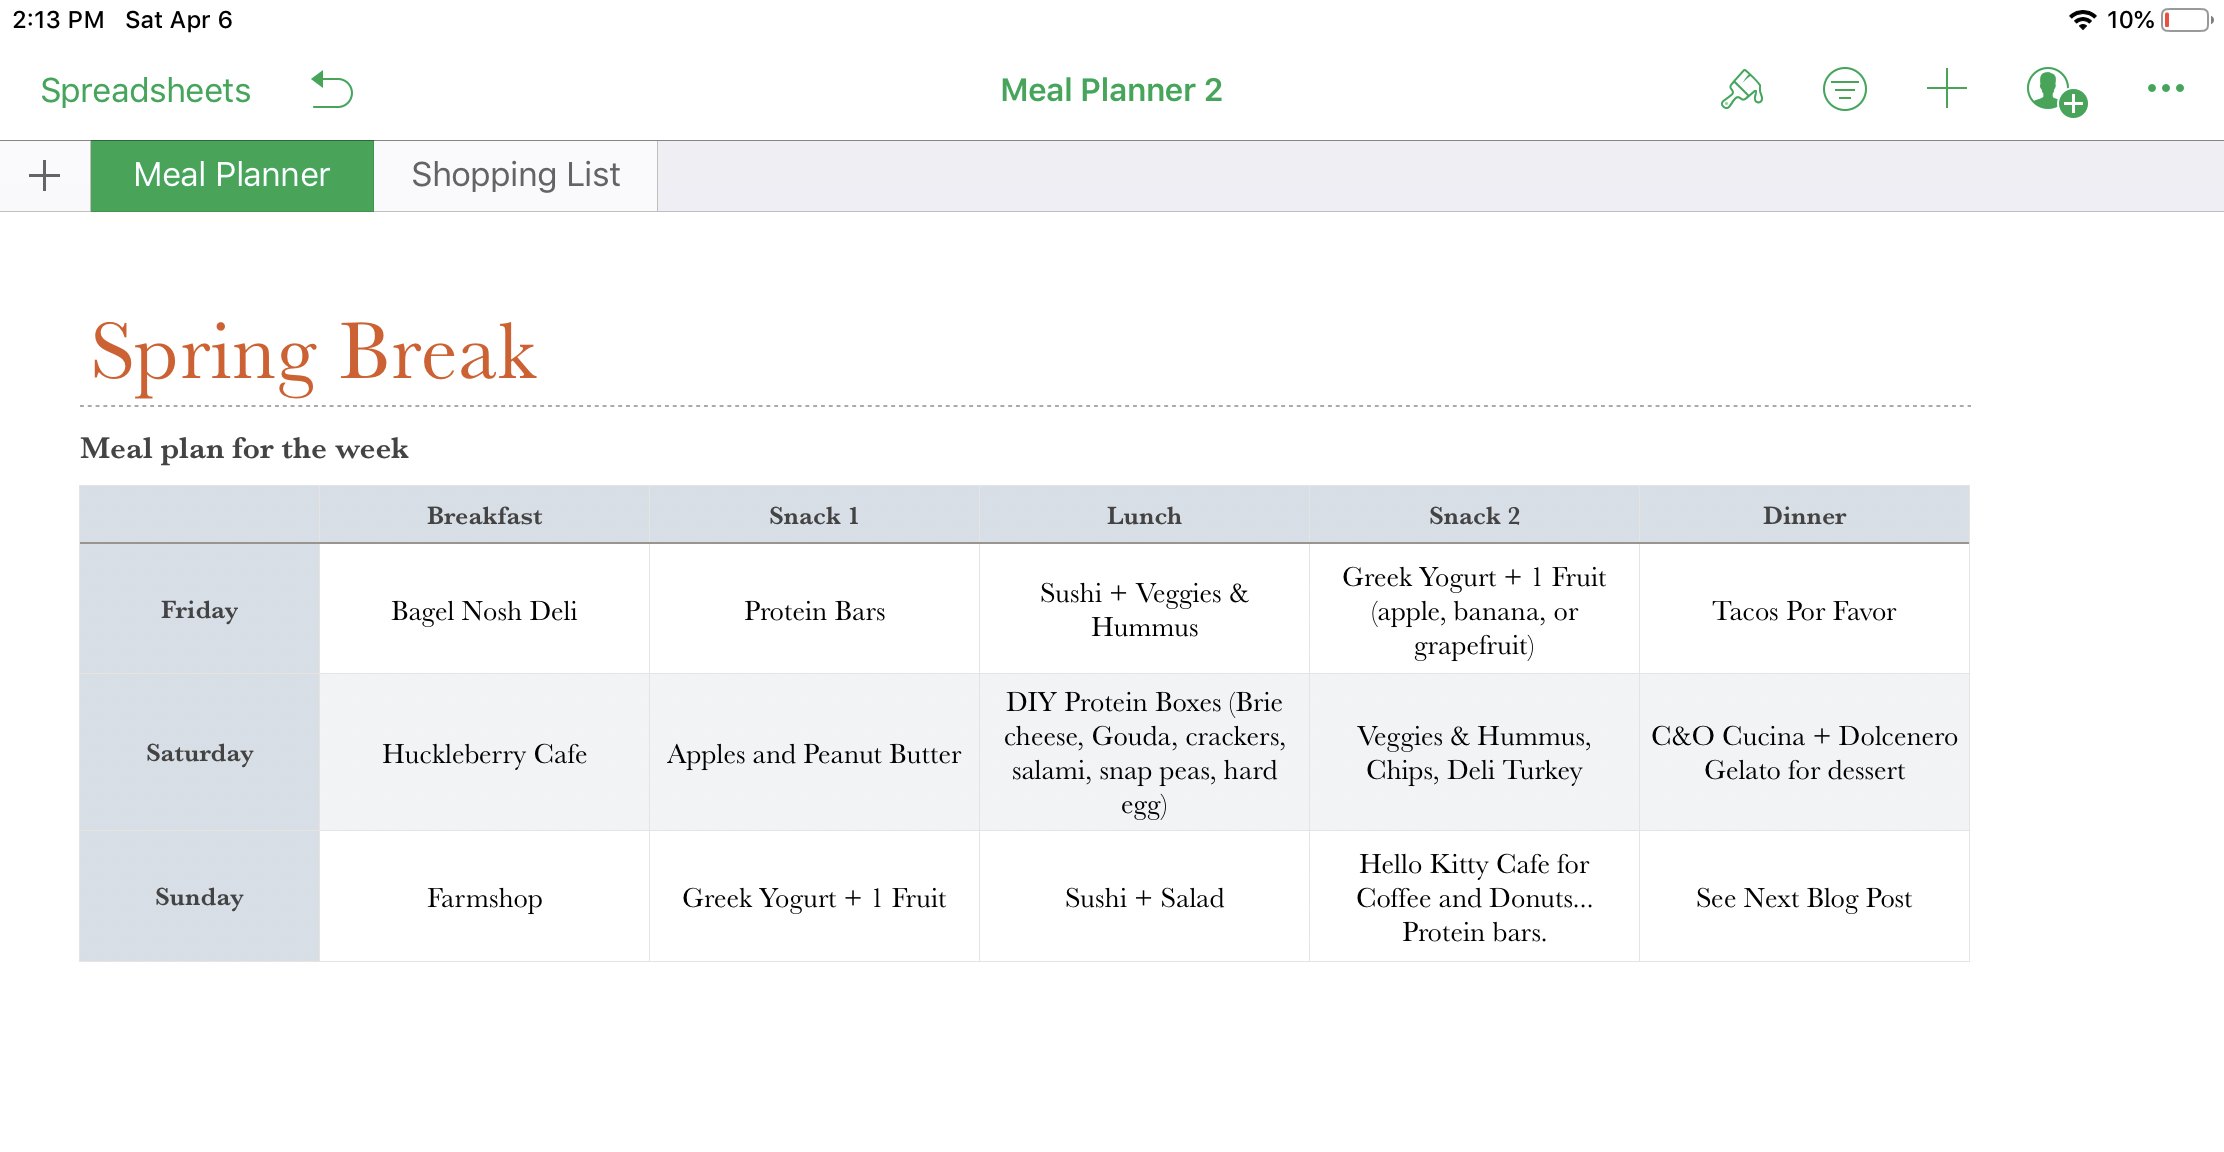Select the Meal Planner sheet tab

232,176
